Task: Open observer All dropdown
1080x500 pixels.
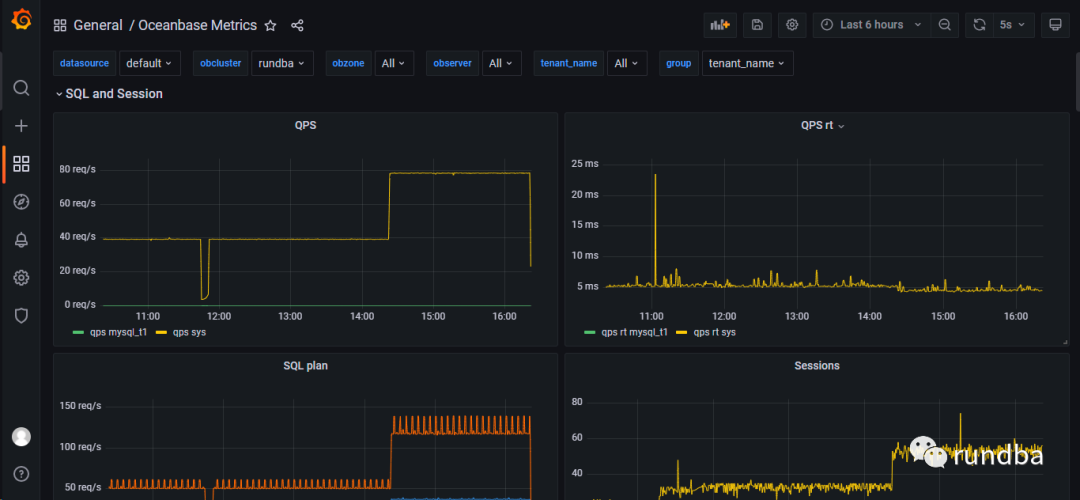Action: (x=501, y=63)
